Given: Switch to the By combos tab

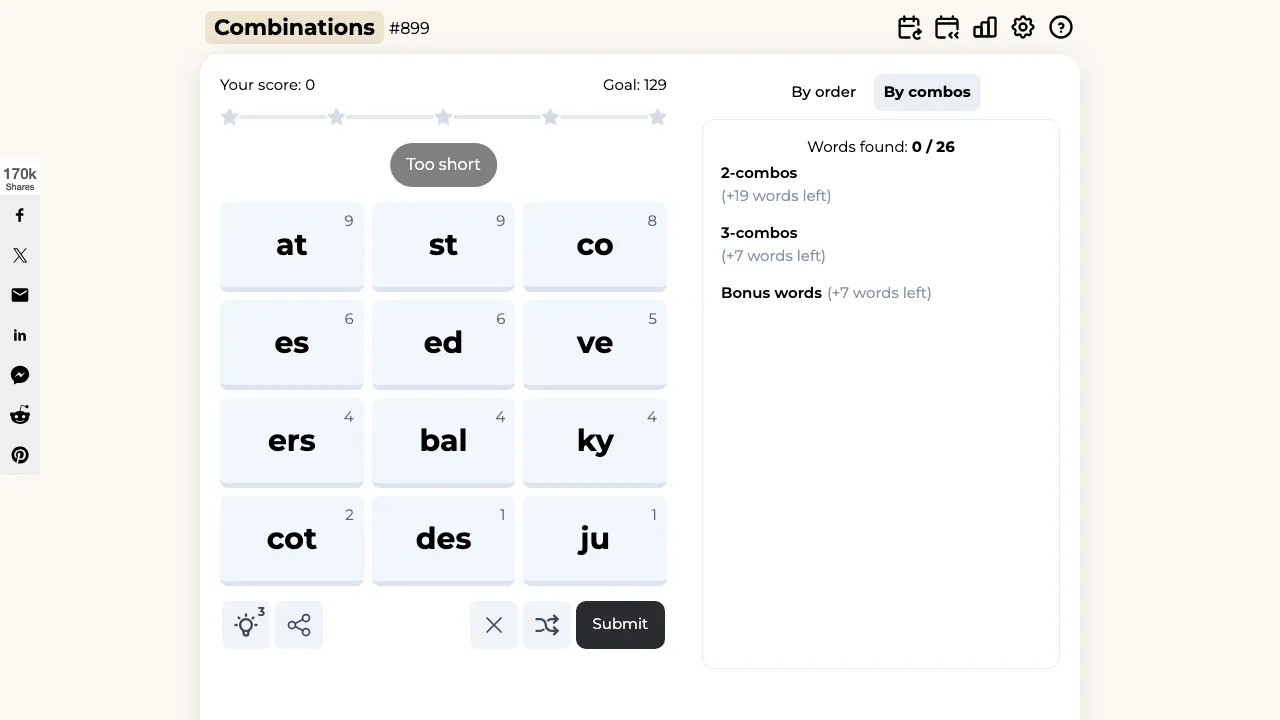Looking at the screenshot, I should click(927, 92).
